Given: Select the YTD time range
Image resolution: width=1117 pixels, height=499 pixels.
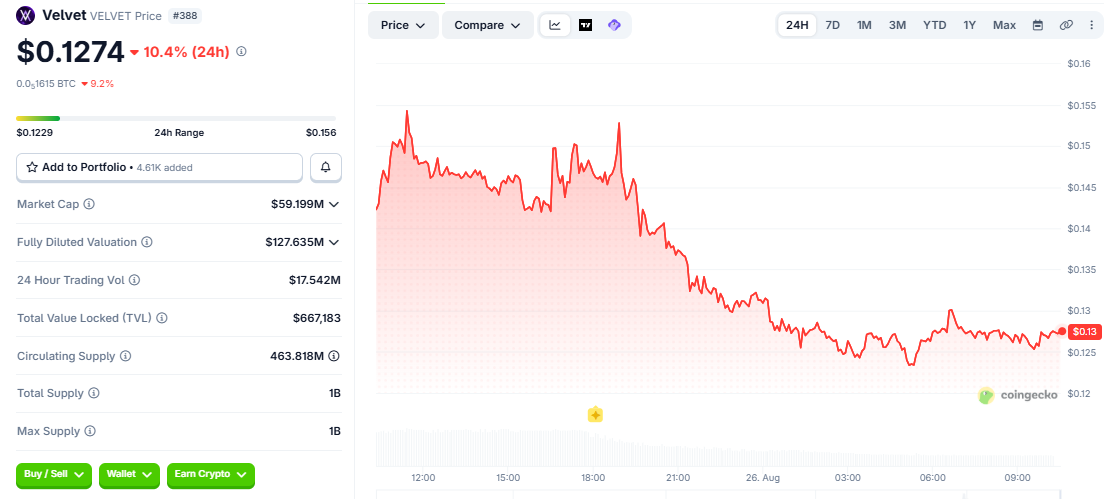Looking at the screenshot, I should point(935,25).
